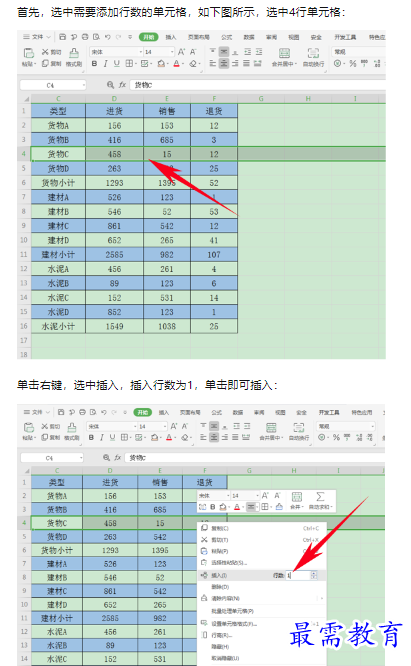This screenshot has height=666, width=411.
Task: Click Cut (剪切) in upper spreadsheet ribbon
Action: [x=51, y=52]
